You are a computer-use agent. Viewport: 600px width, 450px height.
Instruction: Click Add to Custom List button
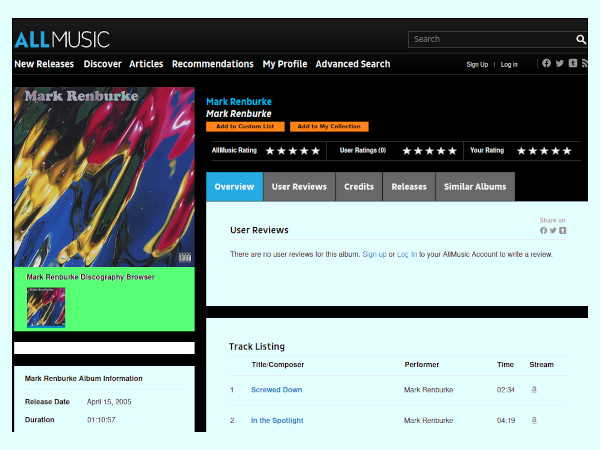245,126
